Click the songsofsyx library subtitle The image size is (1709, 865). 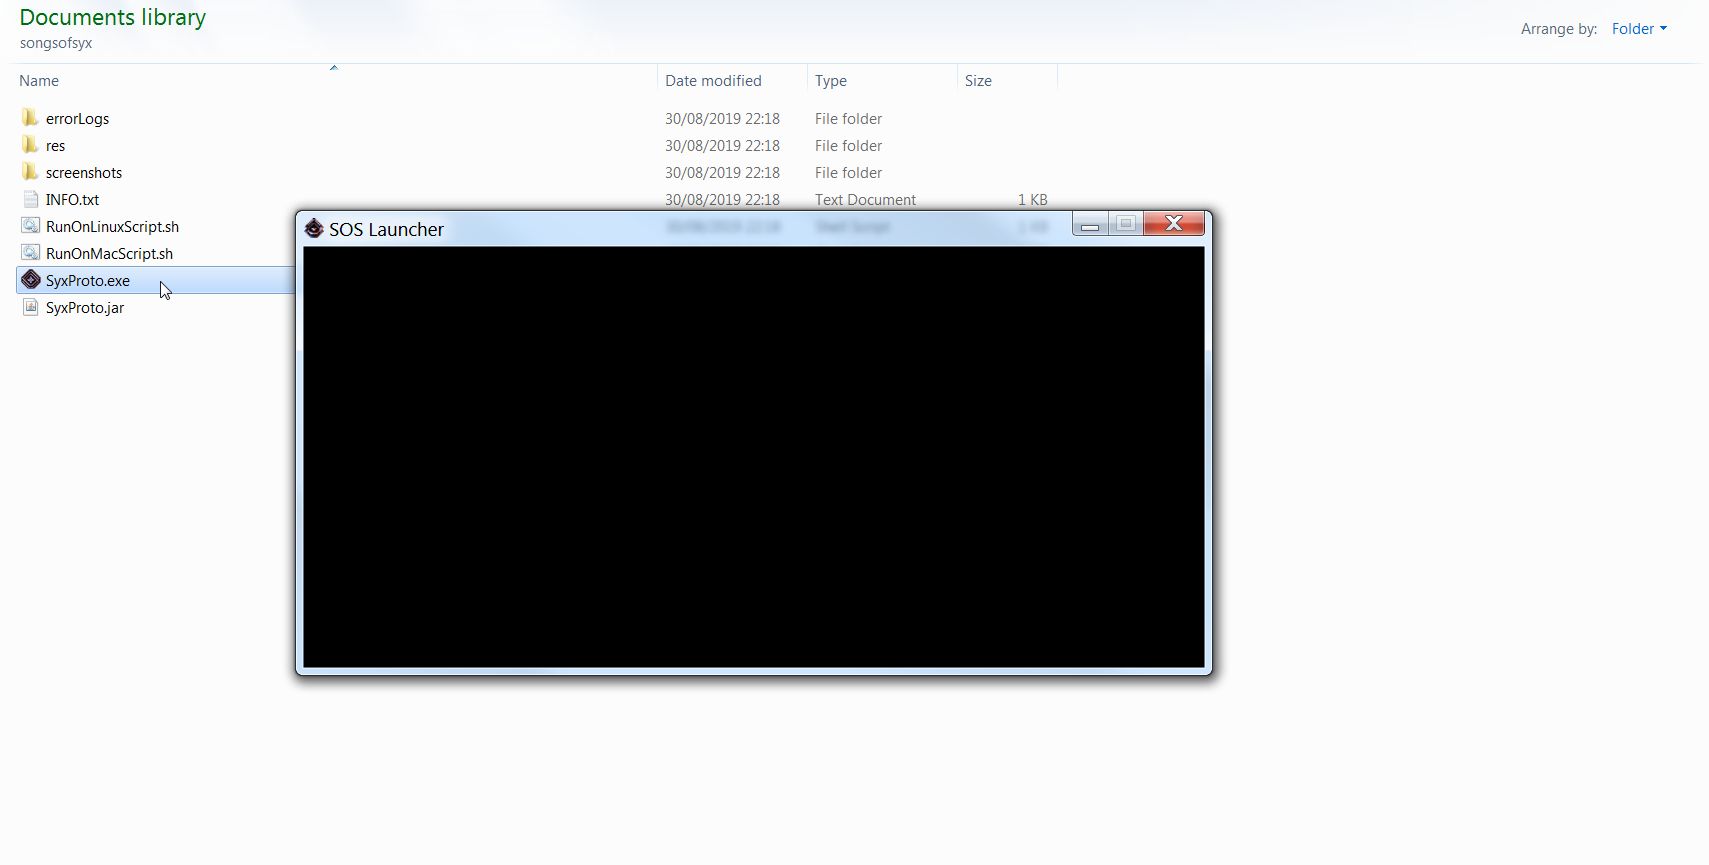click(56, 43)
